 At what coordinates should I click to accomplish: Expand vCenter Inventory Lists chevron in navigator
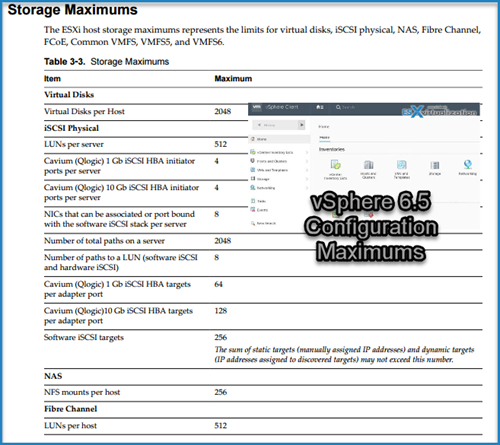point(307,152)
